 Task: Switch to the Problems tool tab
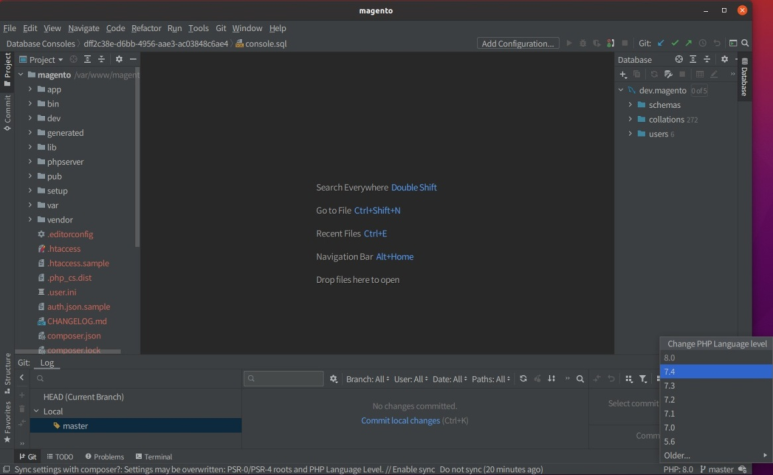pyautogui.click(x=105, y=457)
